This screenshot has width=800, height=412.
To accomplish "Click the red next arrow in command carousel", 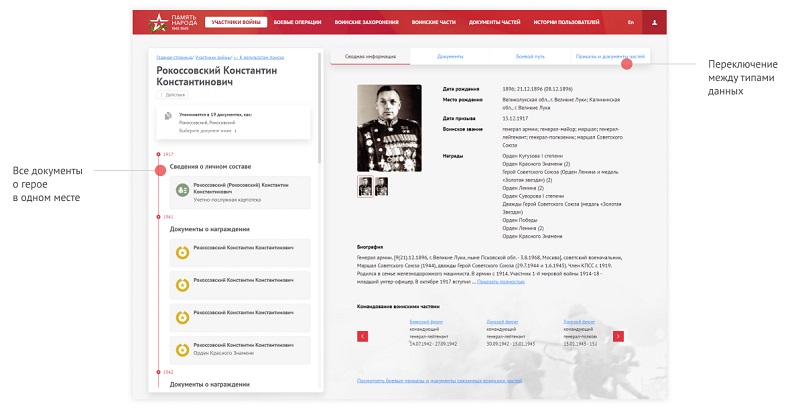I will (618, 337).
